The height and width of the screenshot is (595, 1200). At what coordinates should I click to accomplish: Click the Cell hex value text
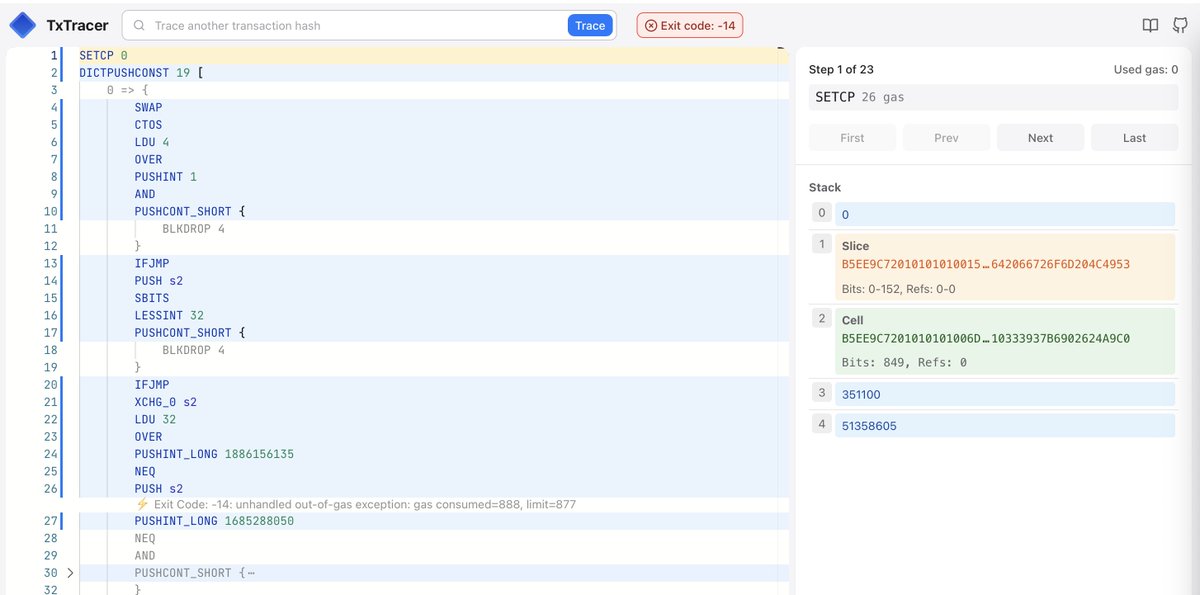(986, 338)
